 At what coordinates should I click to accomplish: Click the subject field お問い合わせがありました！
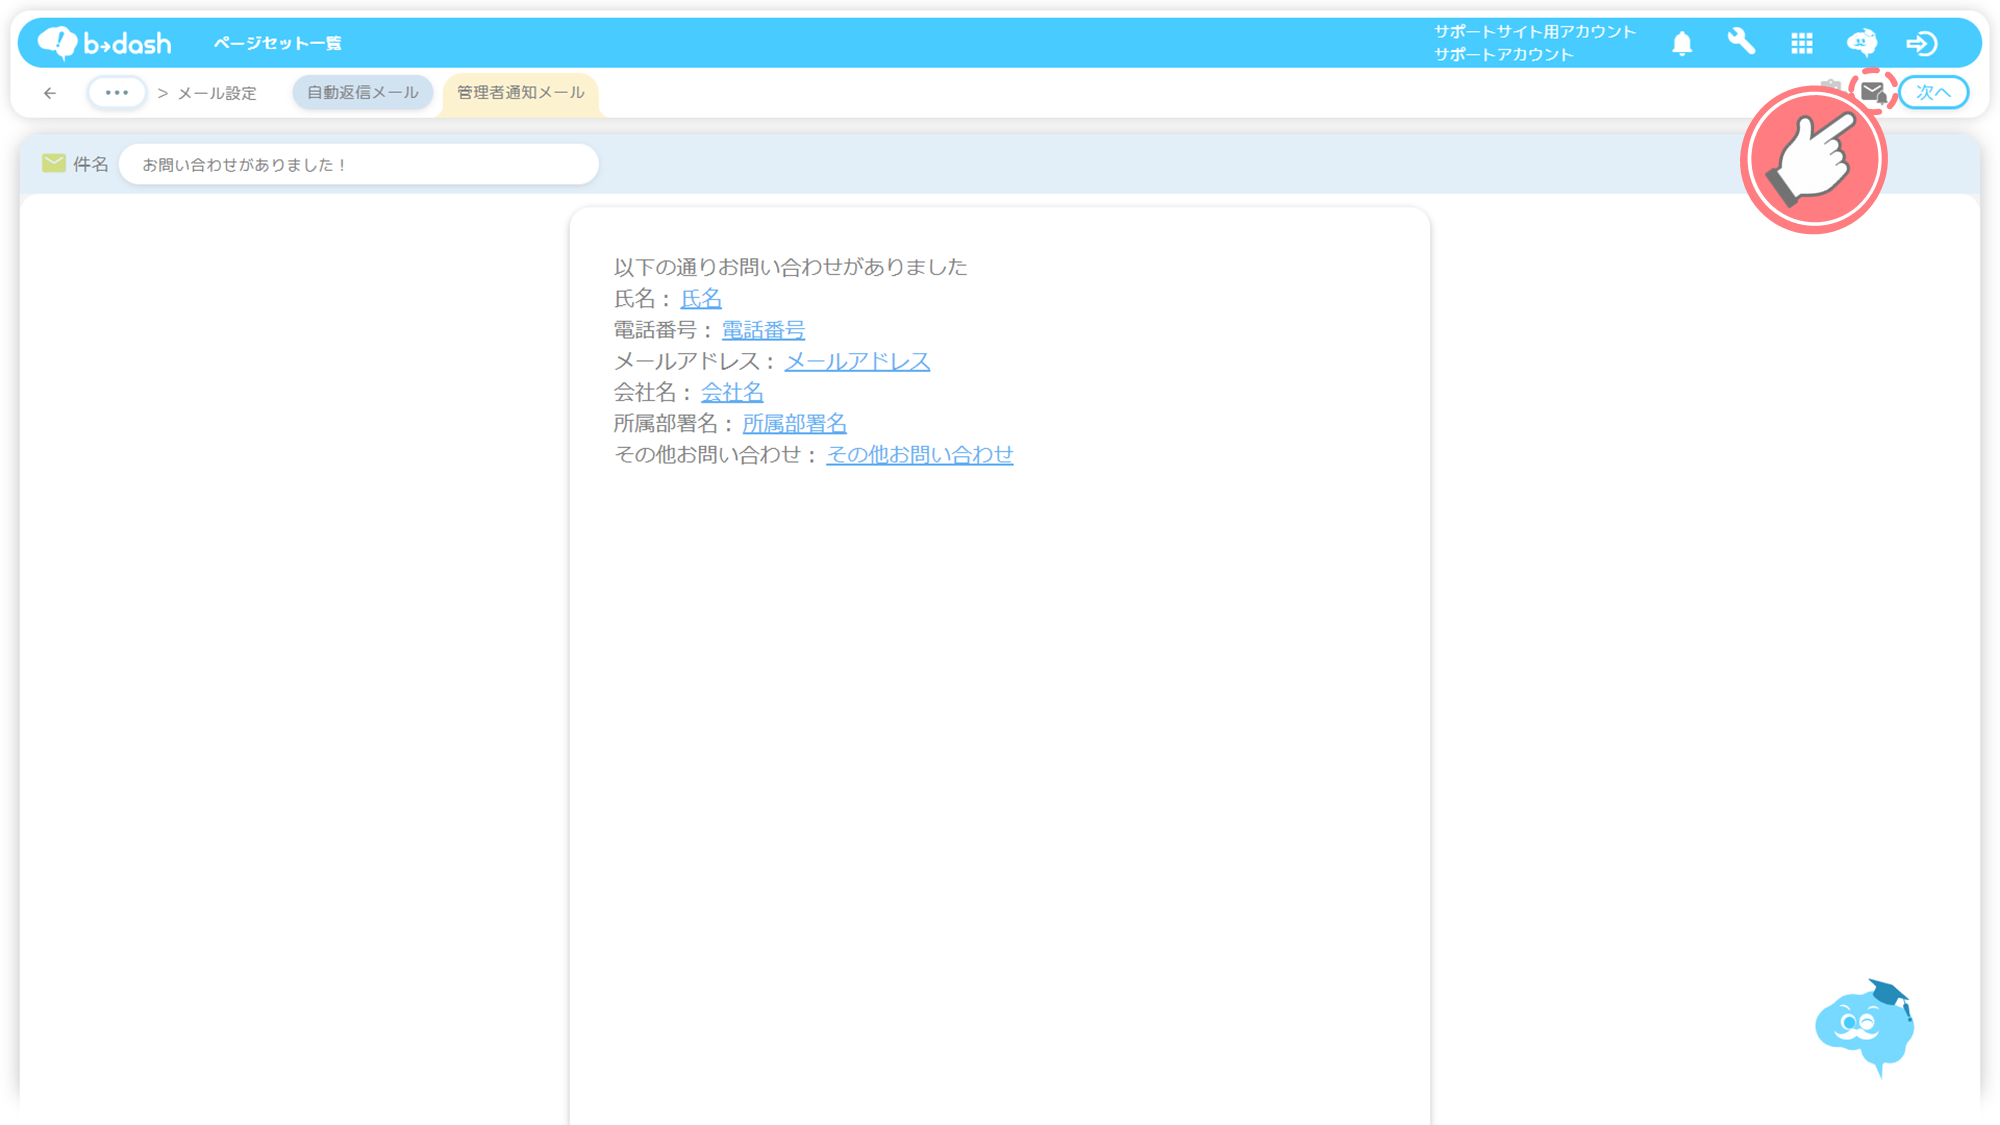coord(359,164)
